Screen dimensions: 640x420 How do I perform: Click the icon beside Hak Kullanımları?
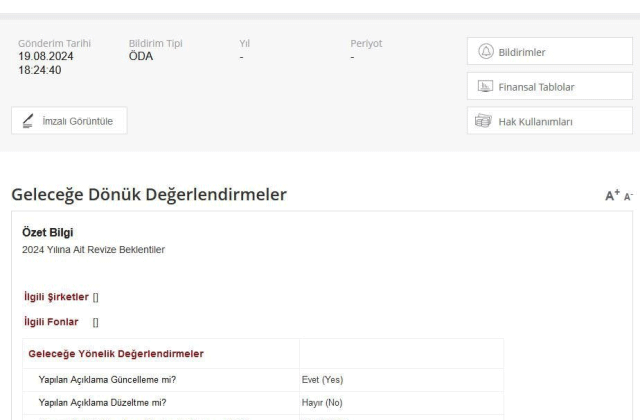tap(485, 122)
